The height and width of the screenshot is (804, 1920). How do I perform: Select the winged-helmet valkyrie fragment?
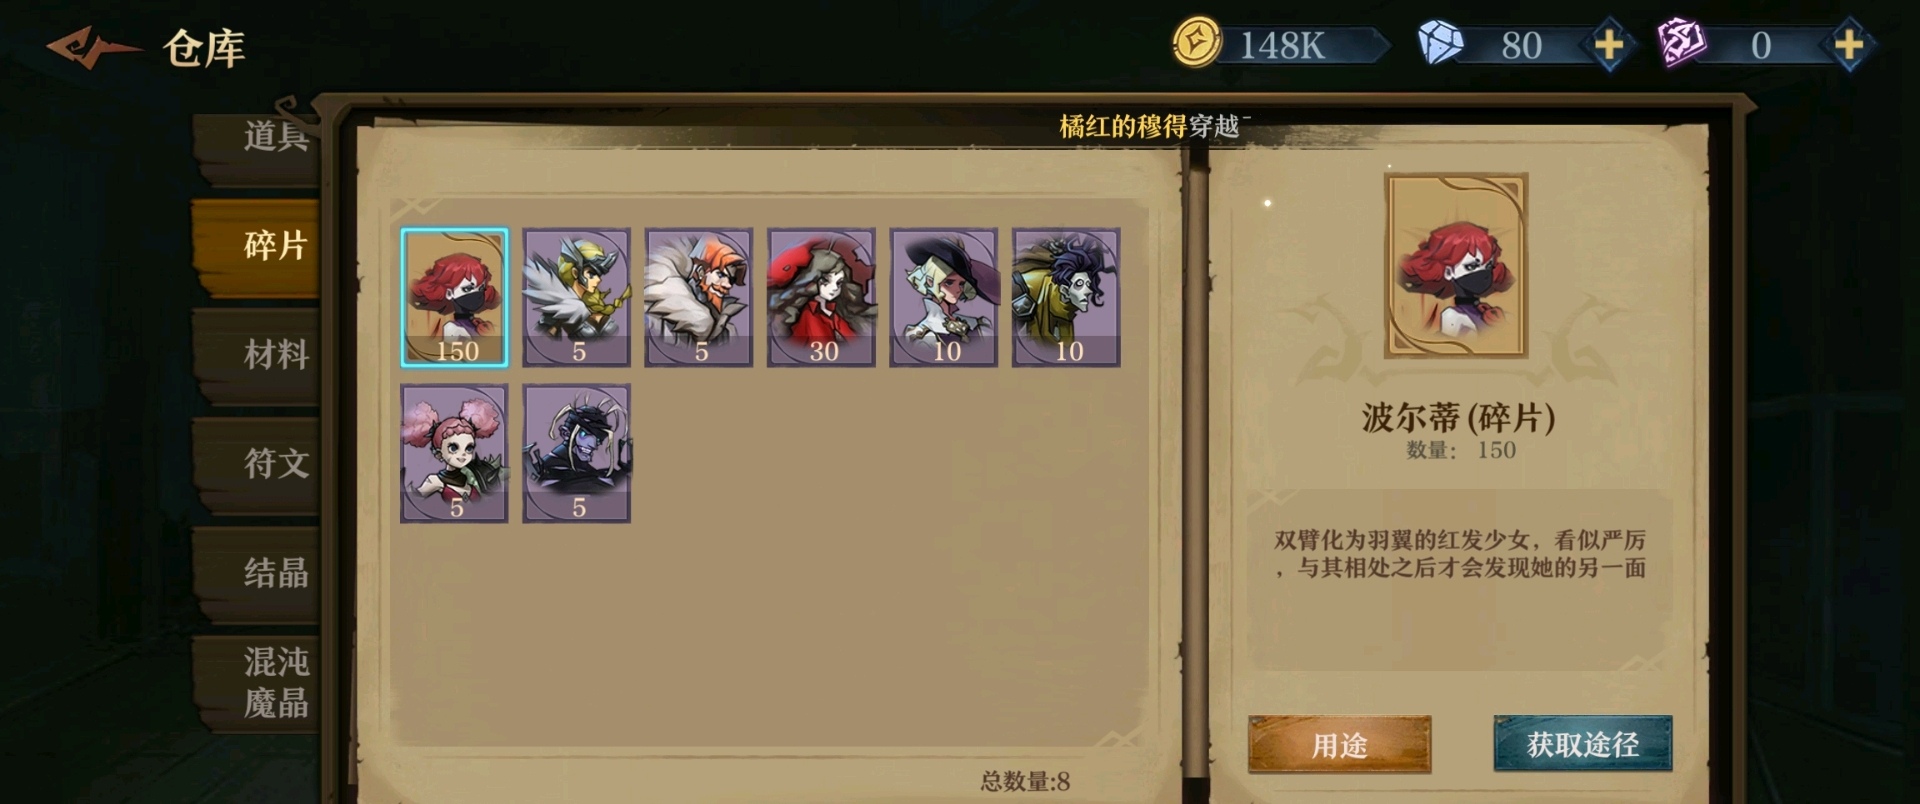tap(577, 297)
